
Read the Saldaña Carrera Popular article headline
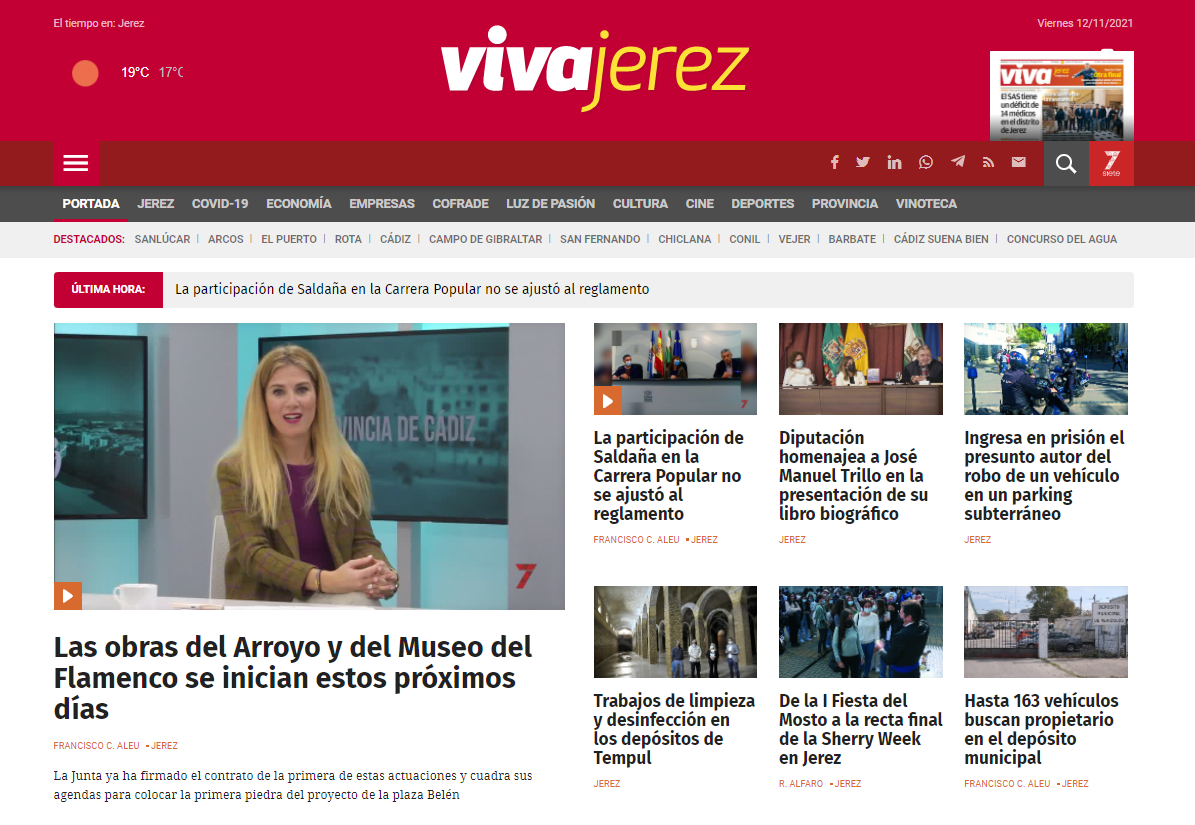668,475
